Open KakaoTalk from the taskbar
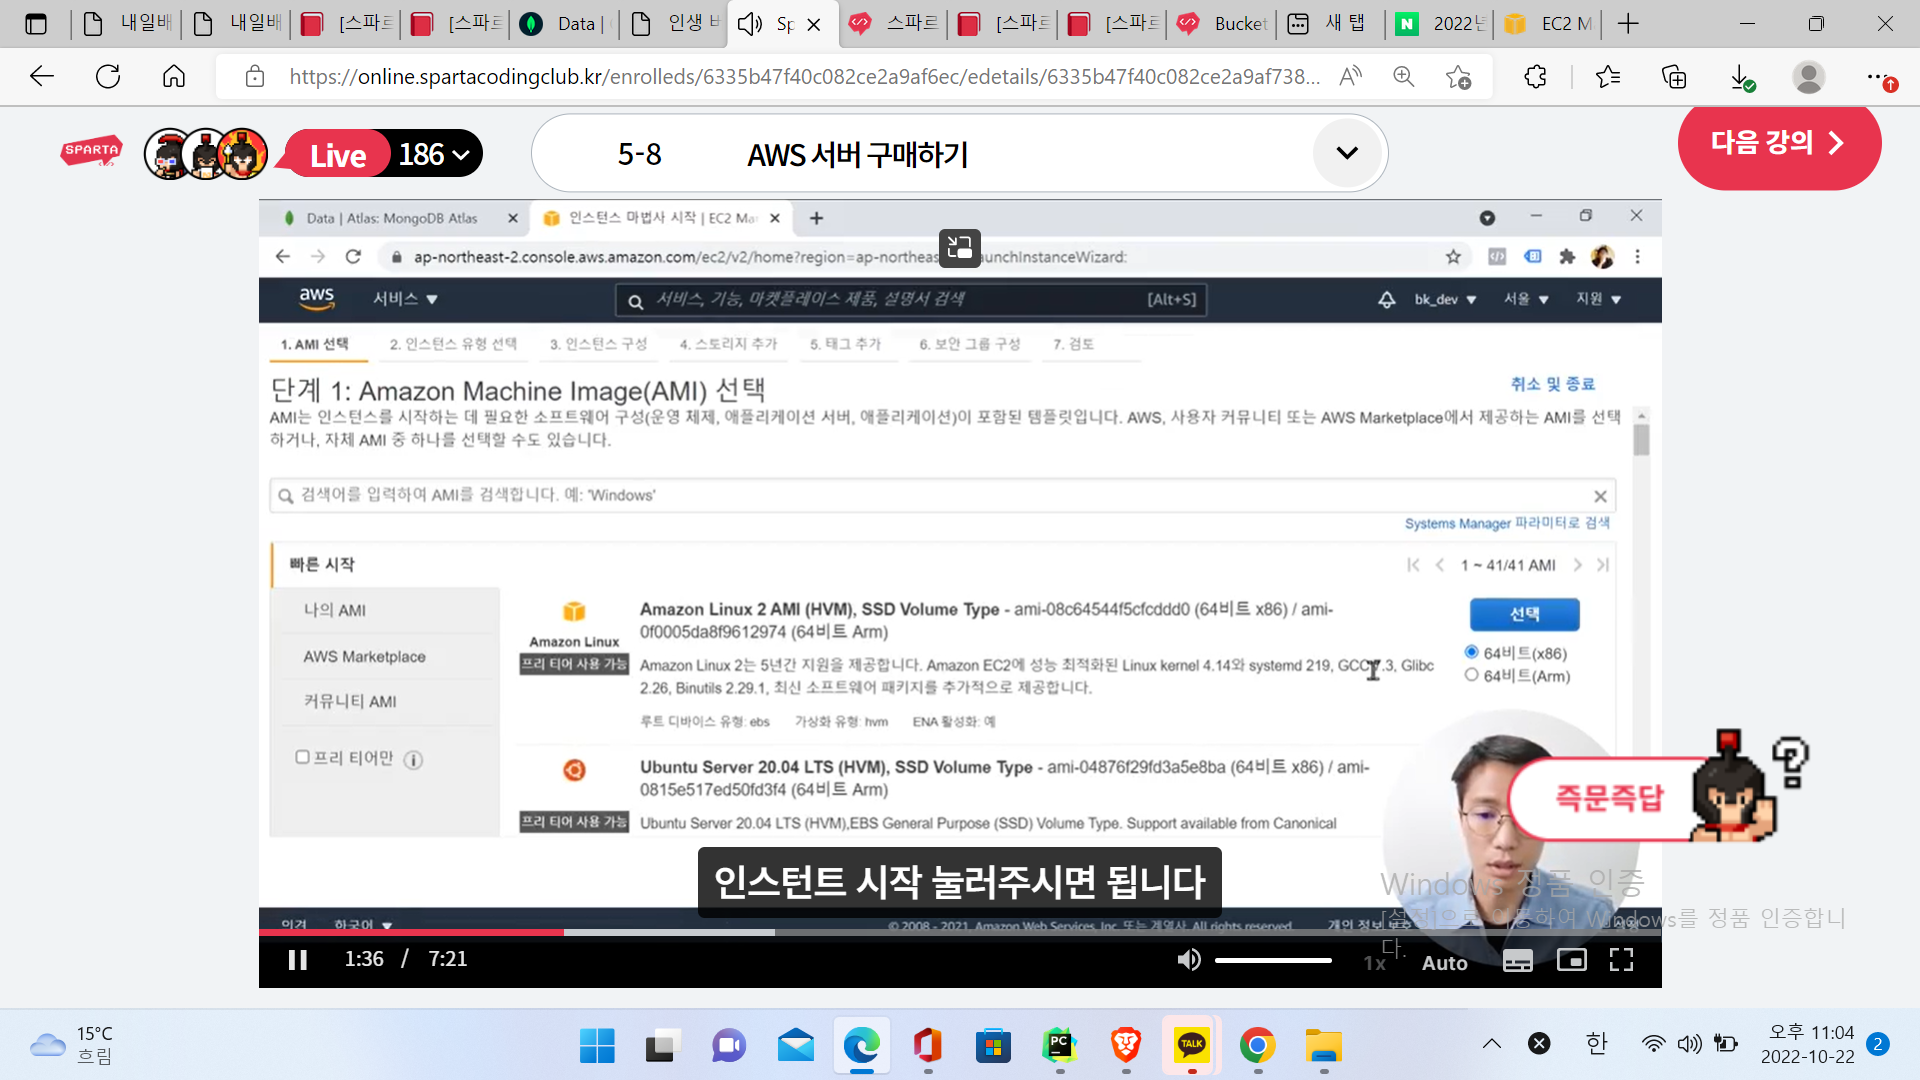Image resolution: width=1920 pixels, height=1080 pixels. click(x=1191, y=1046)
